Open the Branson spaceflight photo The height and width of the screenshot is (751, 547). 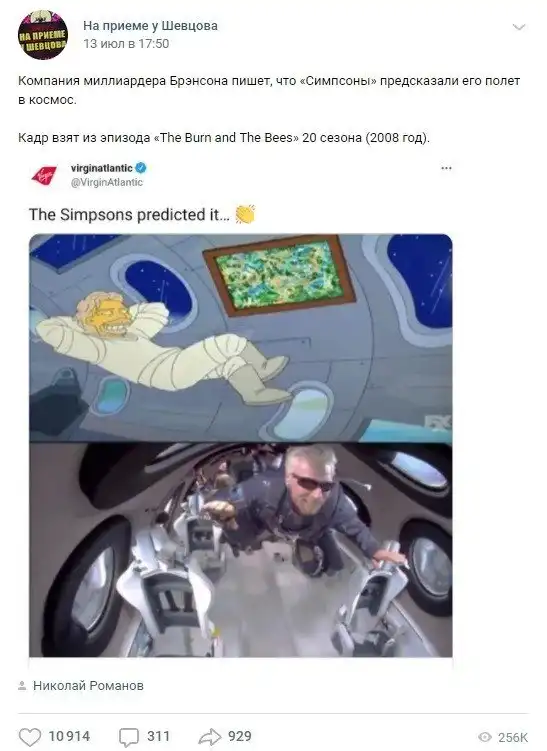tap(240, 549)
